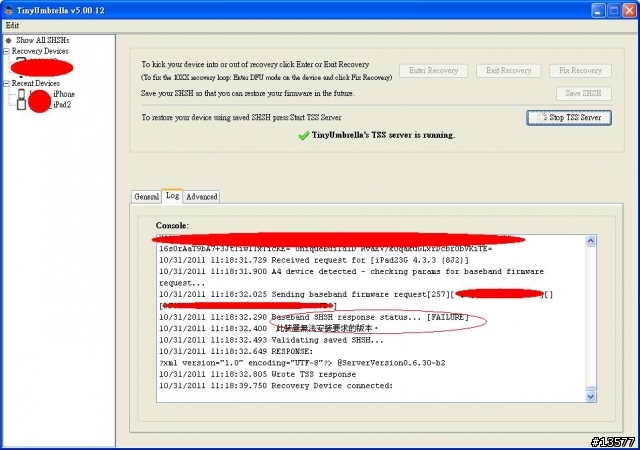Click the 'Validating saved SHSH...' log line
Viewport: 640px width, 450px height.
click(271, 340)
